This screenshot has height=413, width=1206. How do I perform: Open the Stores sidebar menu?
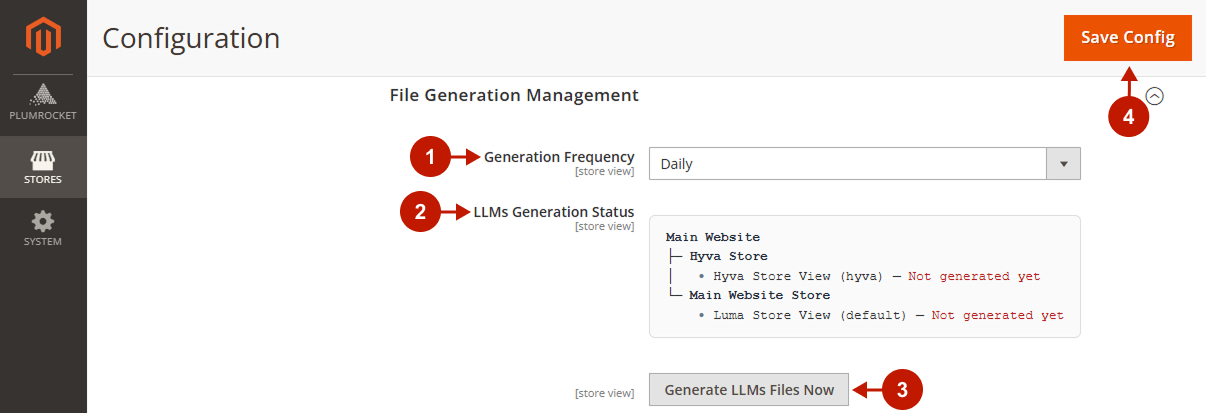43,167
